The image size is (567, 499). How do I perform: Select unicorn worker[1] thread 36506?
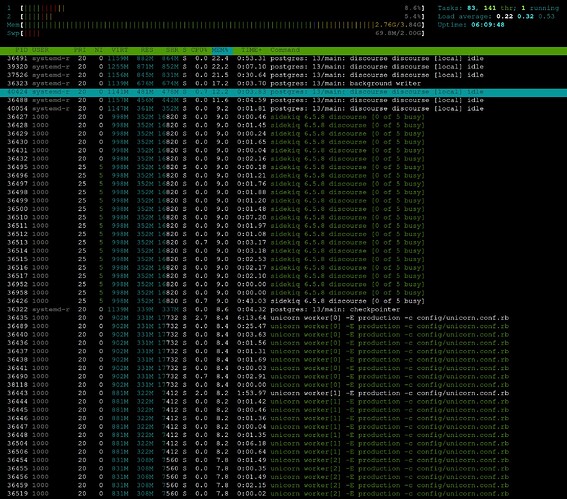tap(284, 452)
